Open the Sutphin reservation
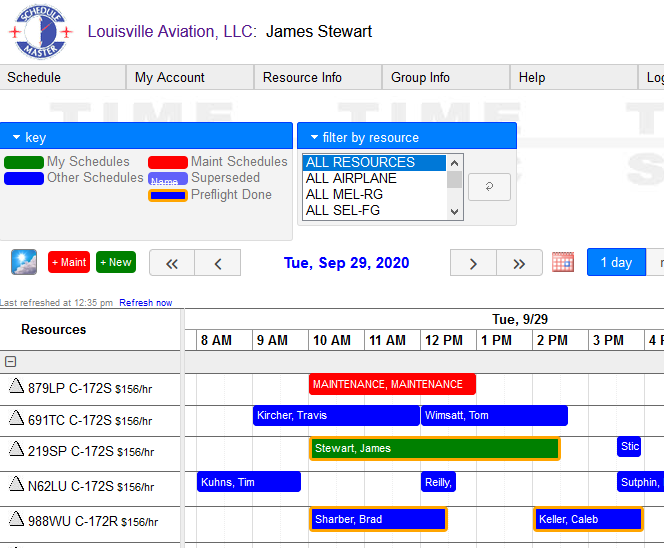The width and height of the screenshot is (664, 548). 640,482
